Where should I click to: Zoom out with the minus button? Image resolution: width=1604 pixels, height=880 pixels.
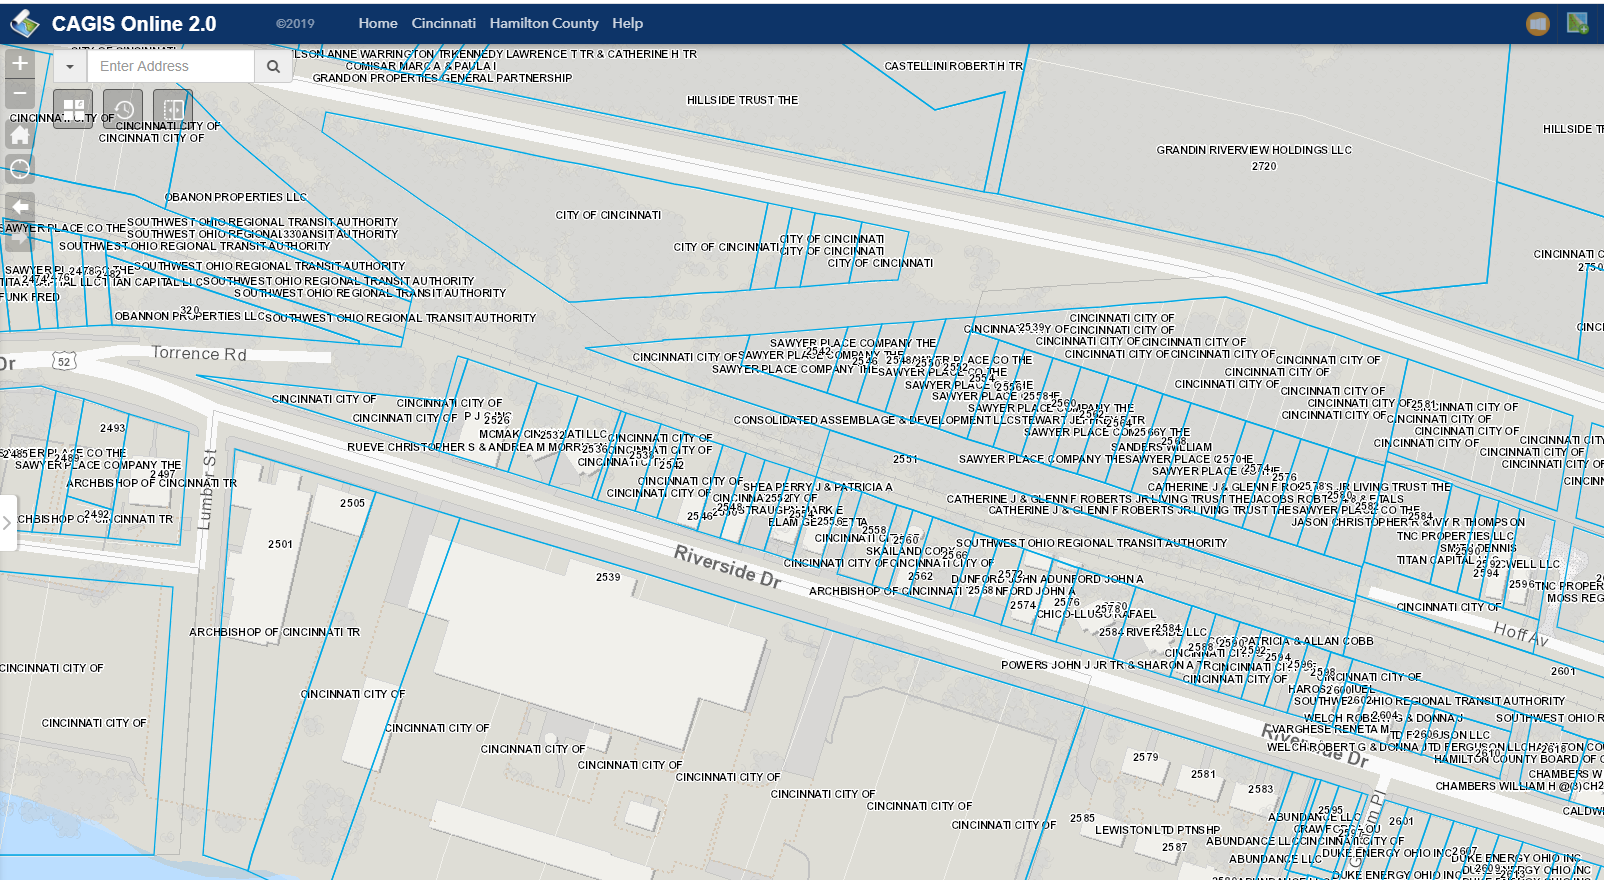coord(20,93)
